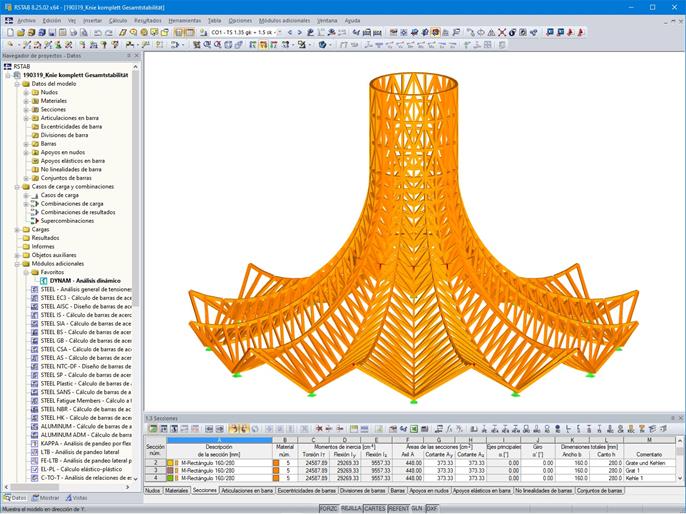This screenshot has width=686, height=514.
Task: Click the yellow color swatch of section 2
Action: click(x=170, y=463)
